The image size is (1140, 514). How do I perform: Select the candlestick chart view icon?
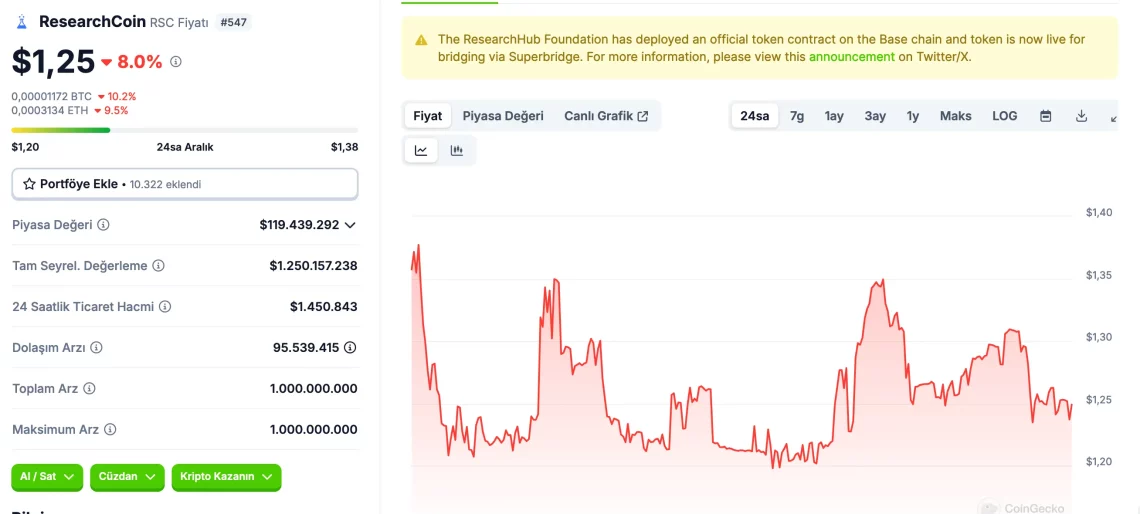click(x=457, y=151)
